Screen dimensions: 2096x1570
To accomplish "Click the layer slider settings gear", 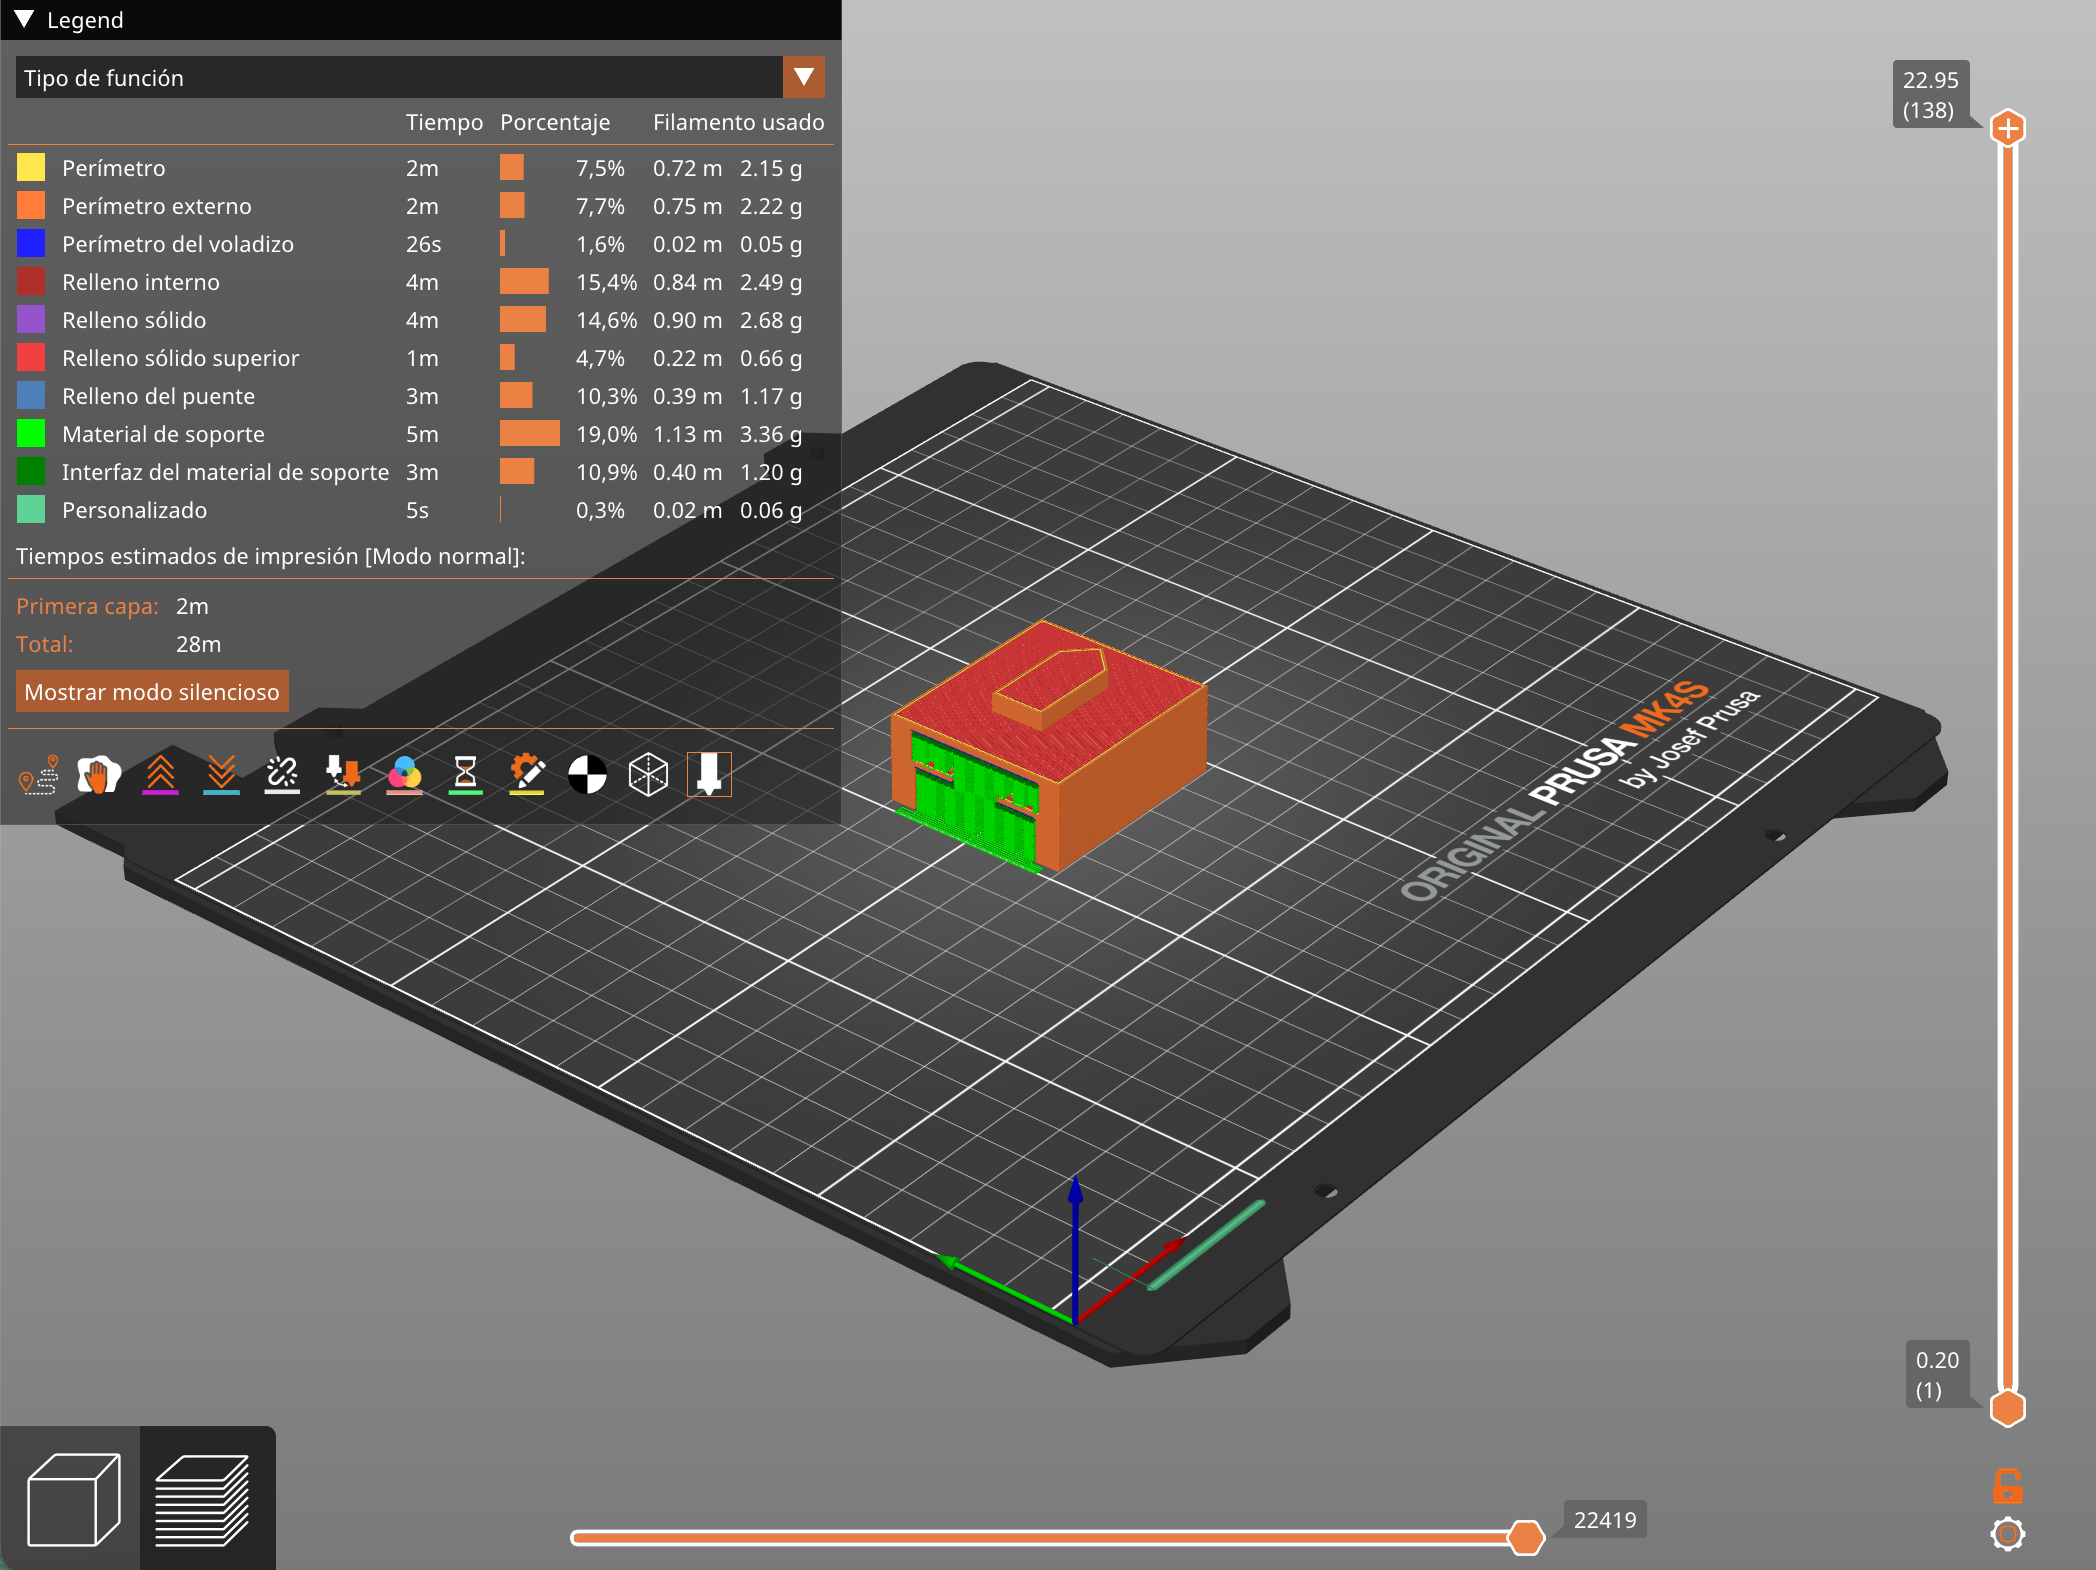I will pos(2007,1534).
